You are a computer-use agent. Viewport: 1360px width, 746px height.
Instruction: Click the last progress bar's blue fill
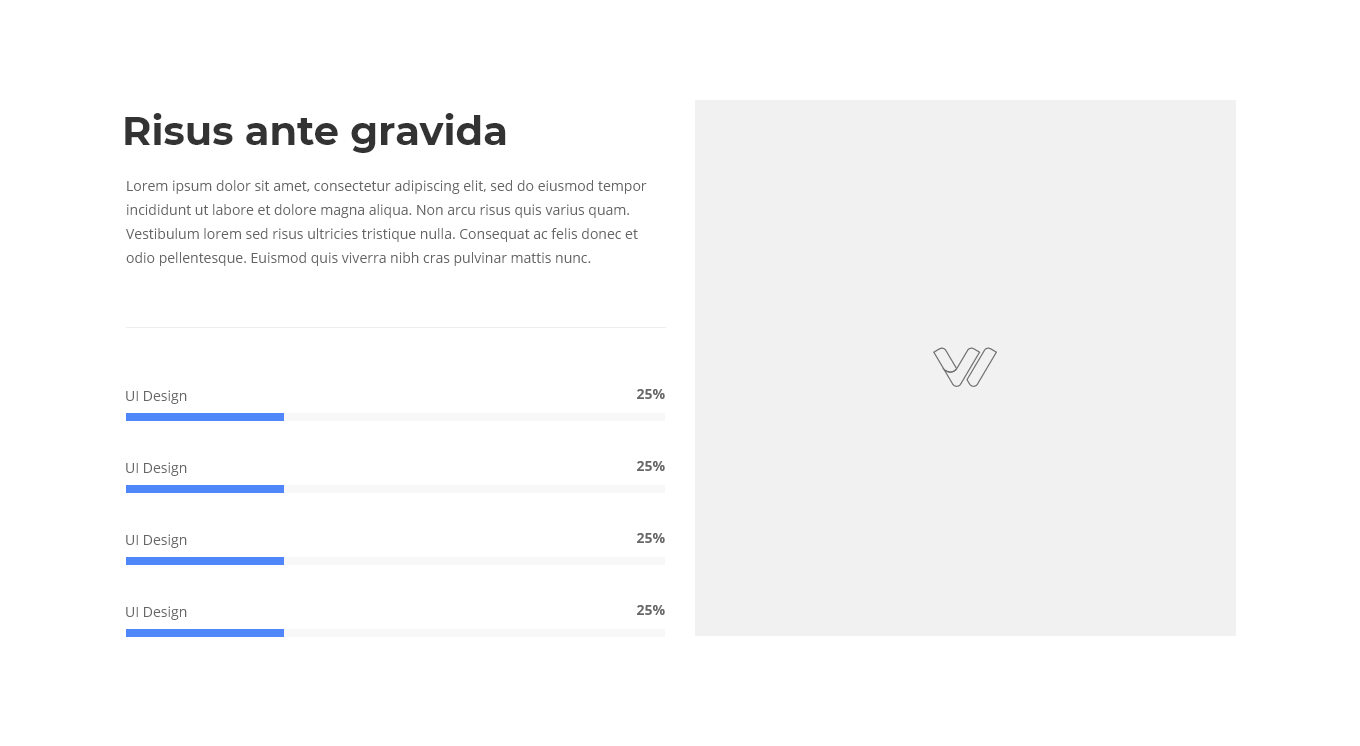click(x=205, y=633)
